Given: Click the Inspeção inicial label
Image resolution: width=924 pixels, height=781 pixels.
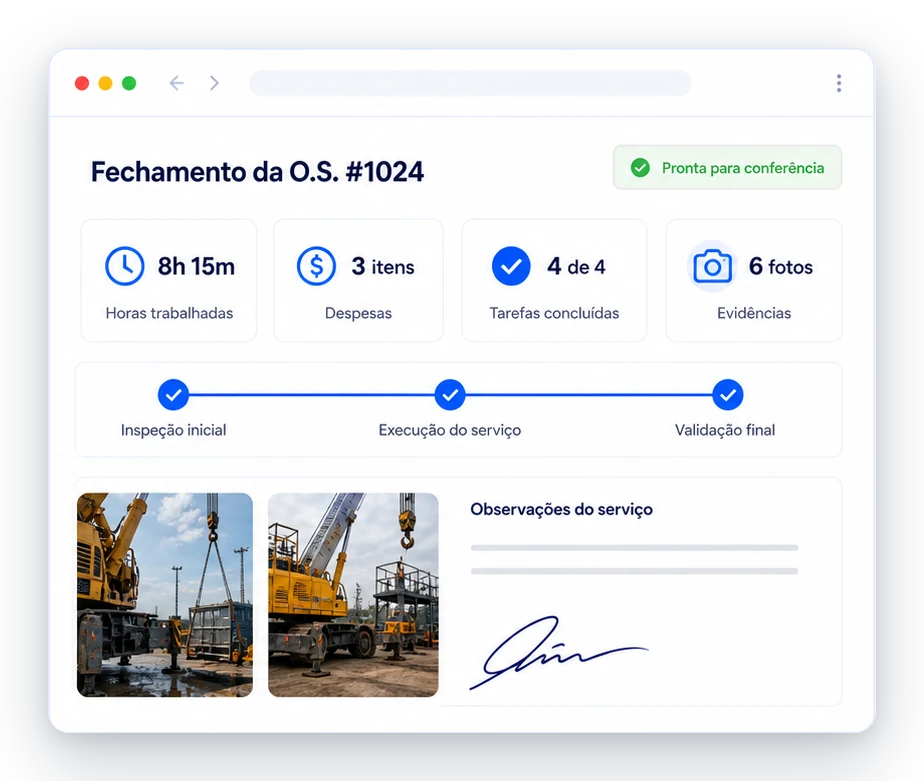Looking at the screenshot, I should coord(173,430).
